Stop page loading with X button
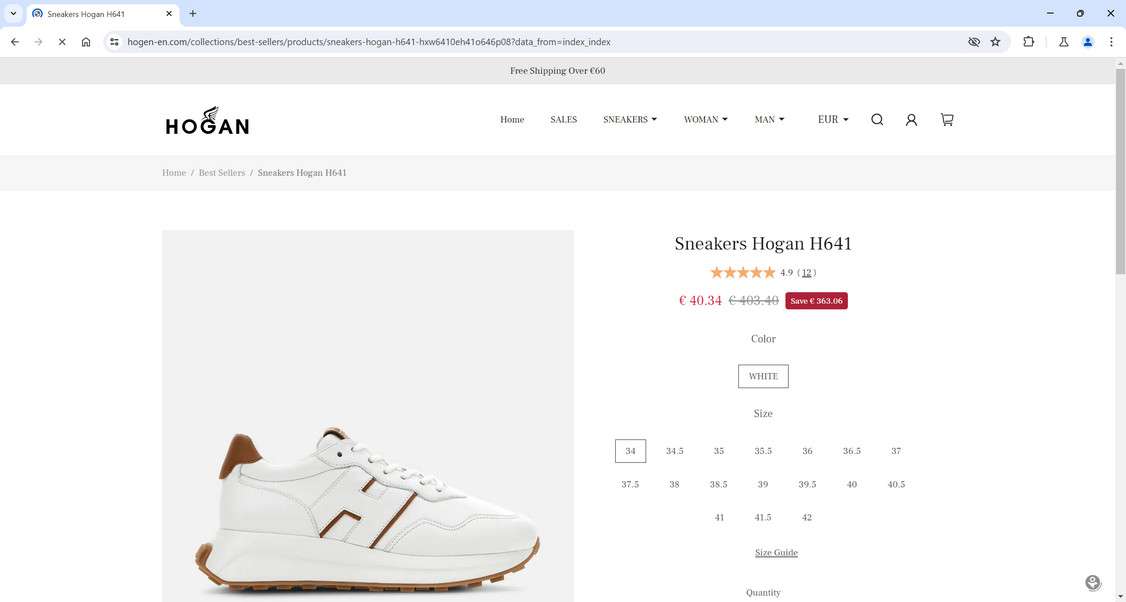The width and height of the screenshot is (1126, 602). 62,42
